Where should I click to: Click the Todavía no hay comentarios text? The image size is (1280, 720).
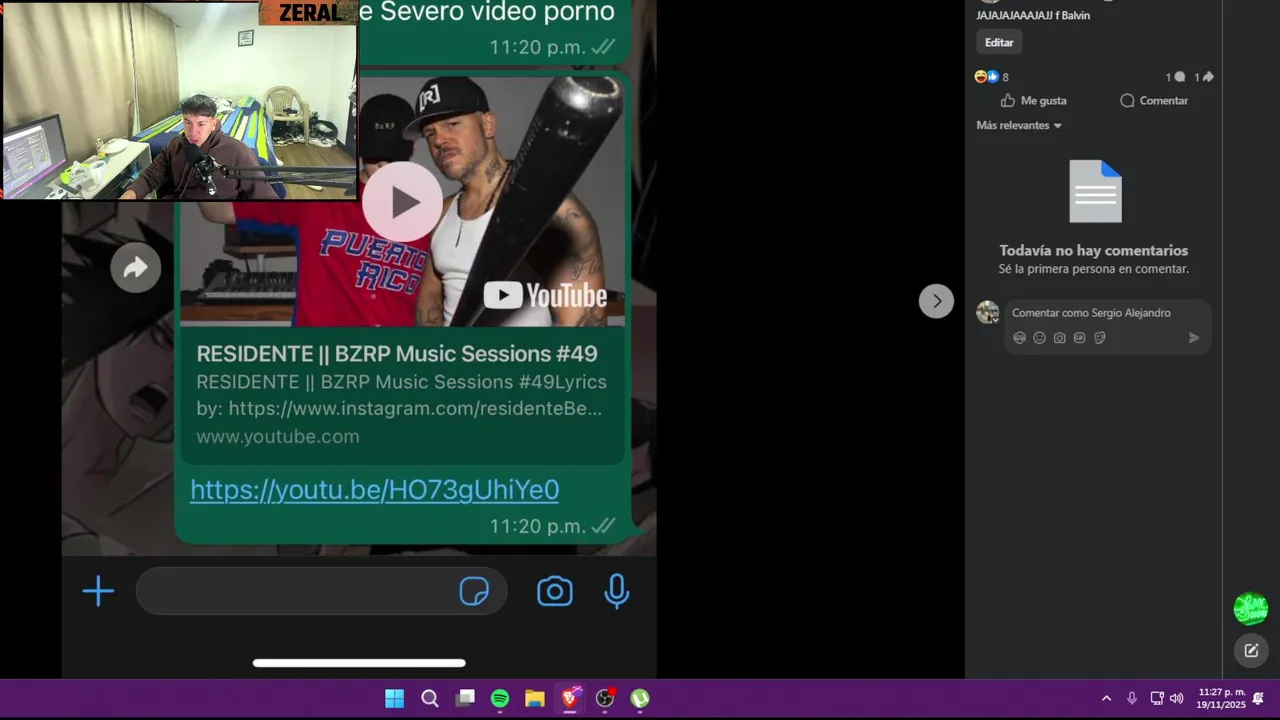tap(1093, 251)
